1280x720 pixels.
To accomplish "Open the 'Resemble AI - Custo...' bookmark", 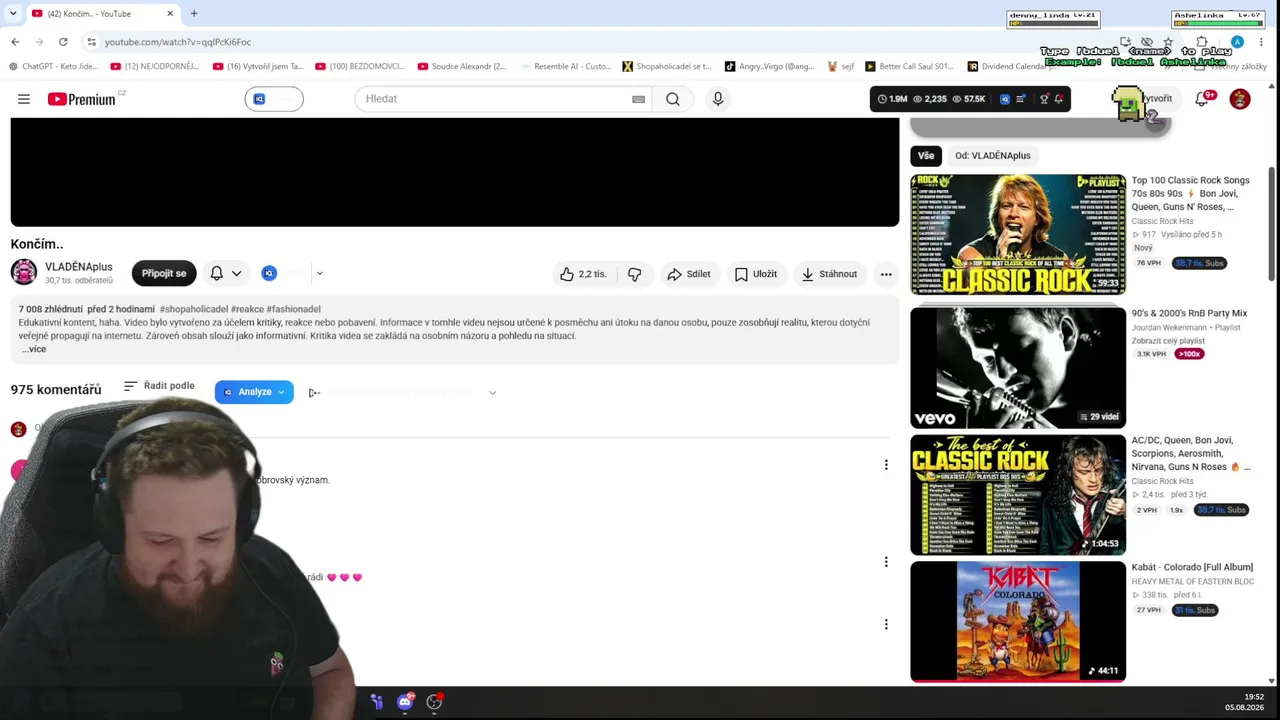I will pyautogui.click(x=564, y=67).
